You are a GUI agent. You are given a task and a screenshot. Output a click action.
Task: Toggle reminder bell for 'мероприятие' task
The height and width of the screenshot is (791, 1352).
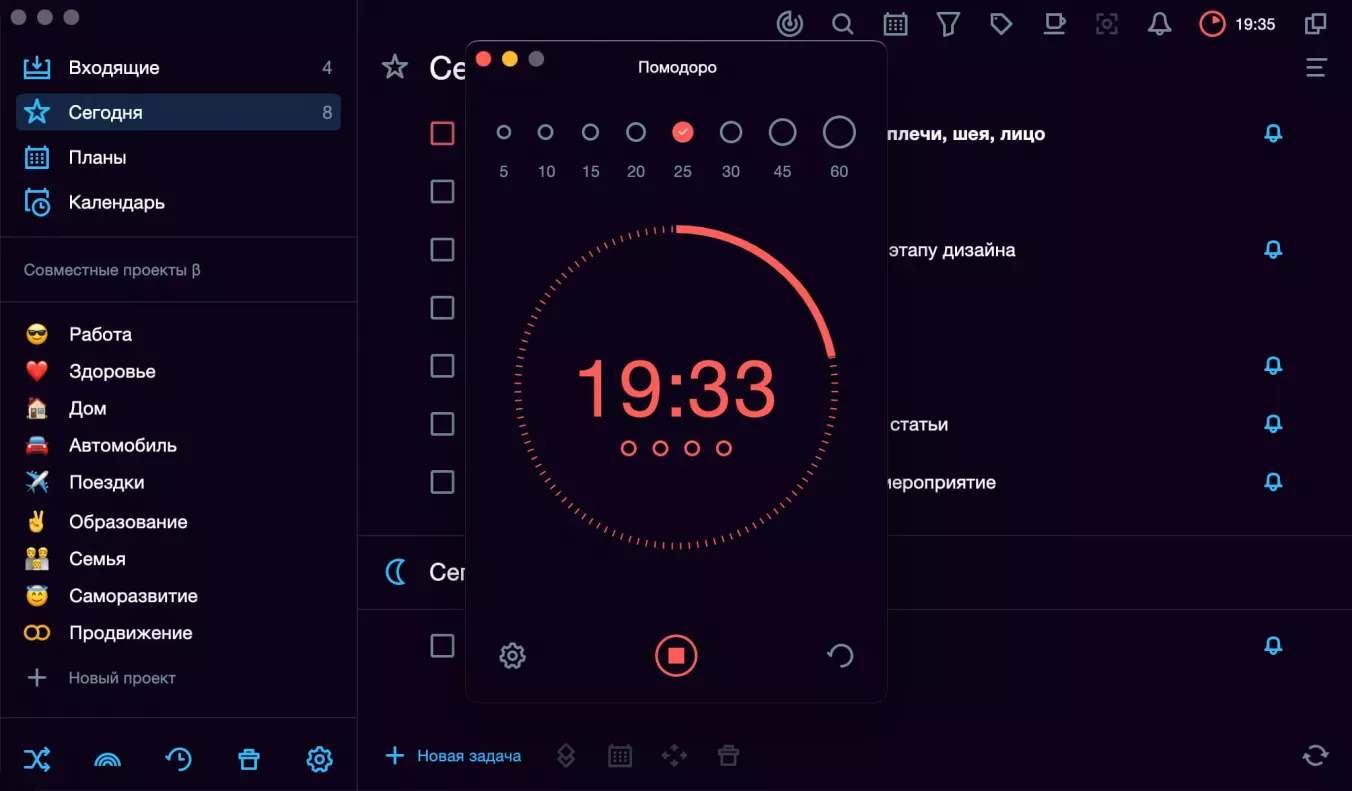tap(1273, 482)
